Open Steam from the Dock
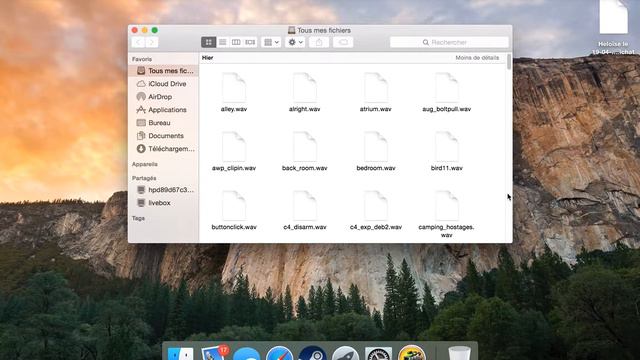 click(312, 353)
